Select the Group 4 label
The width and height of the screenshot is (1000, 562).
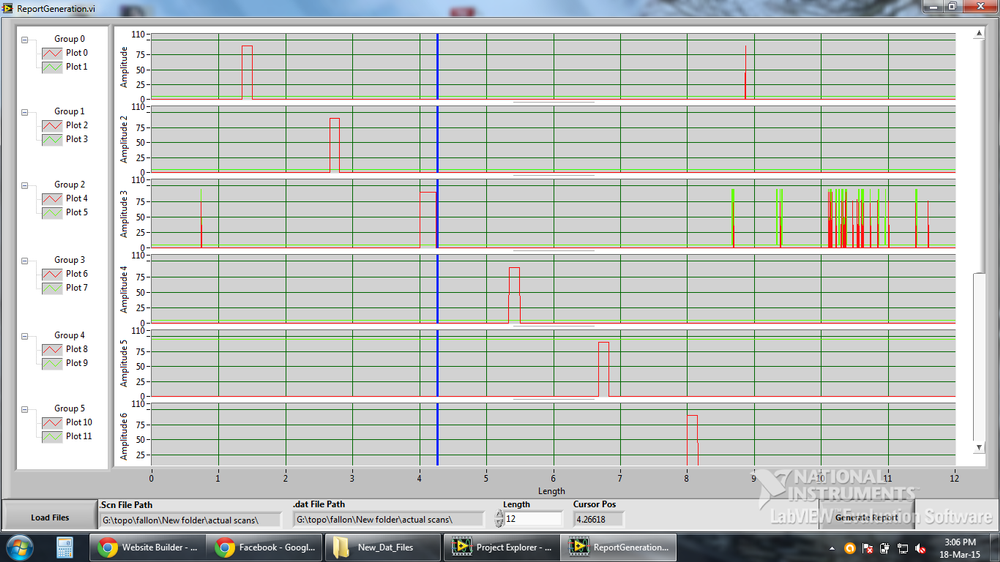point(70,336)
